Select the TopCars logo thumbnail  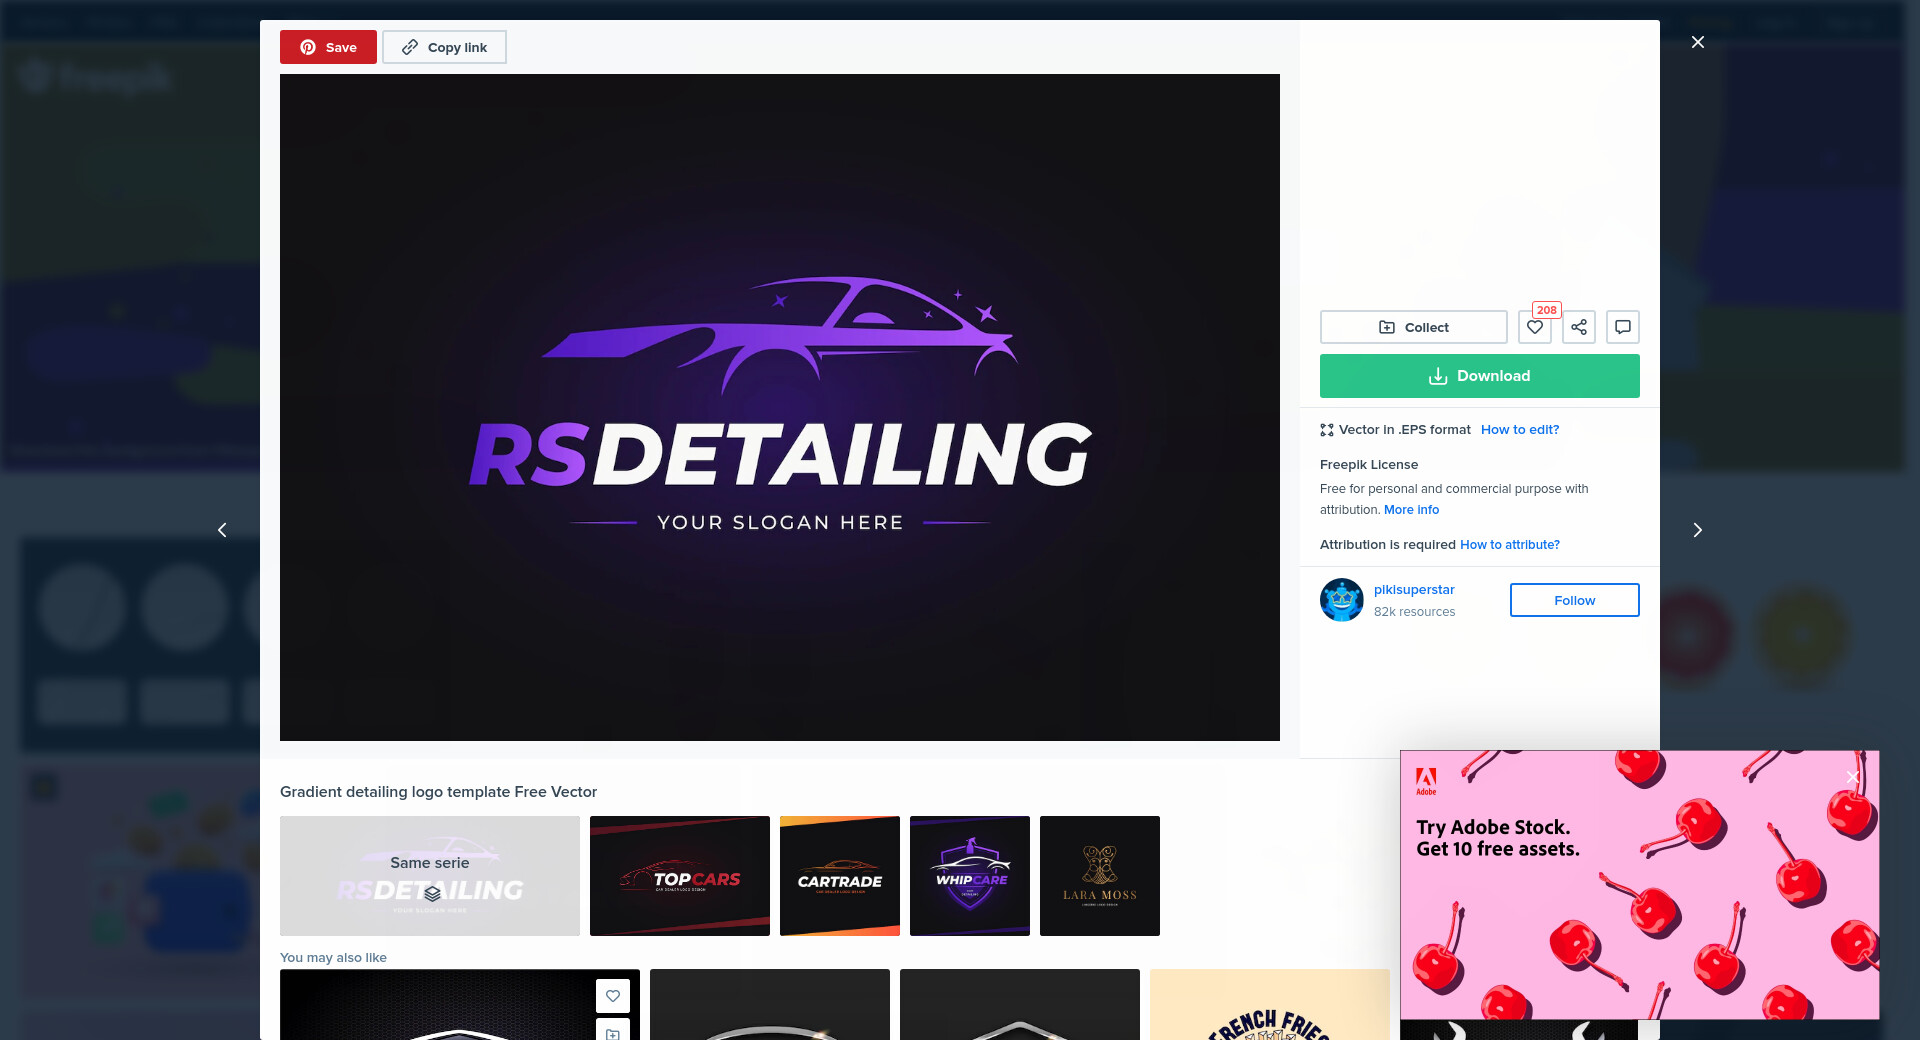pyautogui.click(x=680, y=876)
